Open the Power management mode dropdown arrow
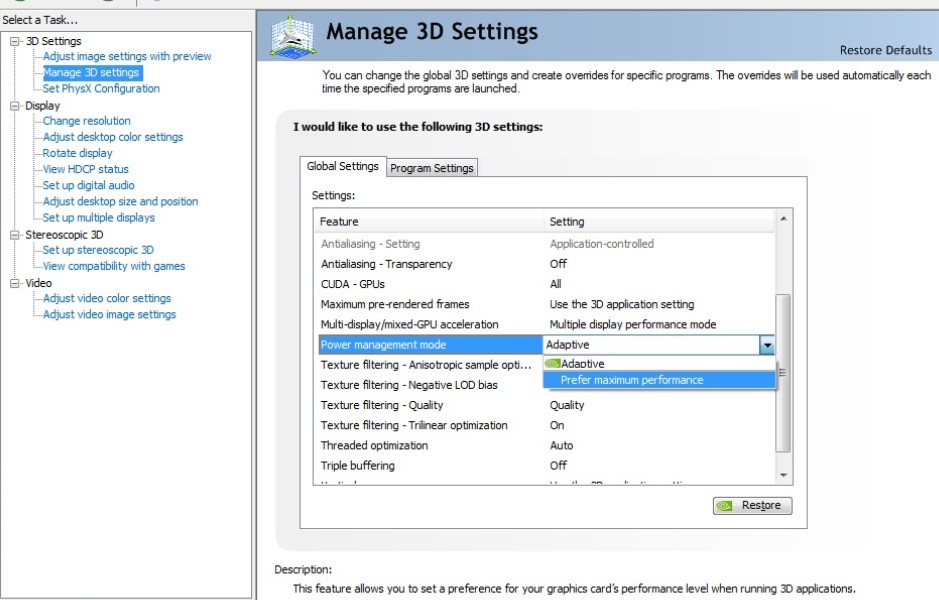 tap(767, 345)
